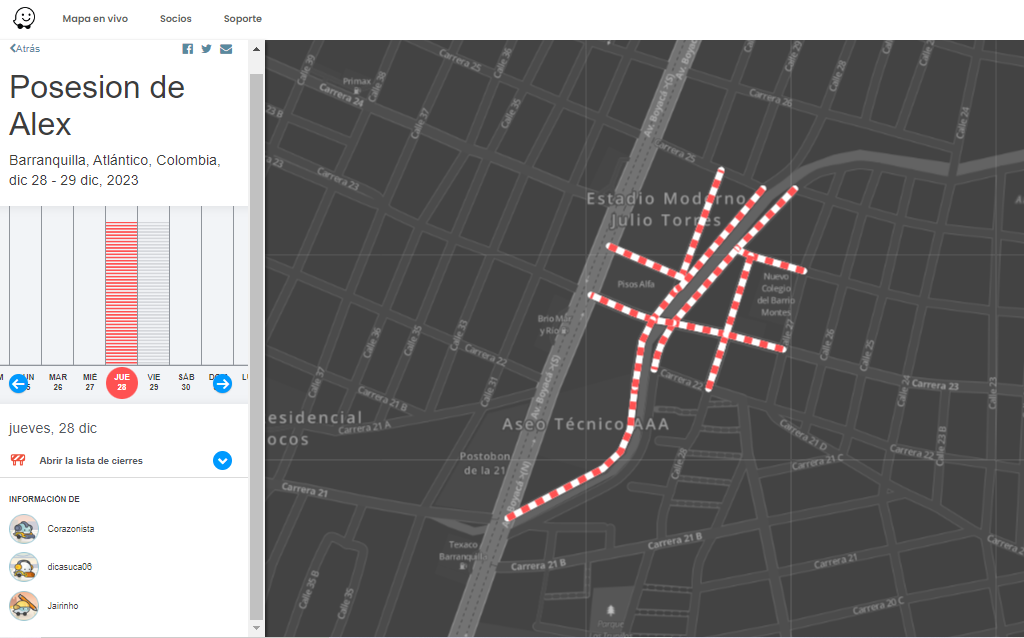Select SÁB 30 in the calendar
Image resolution: width=1024 pixels, height=638 pixels.
tap(186, 382)
